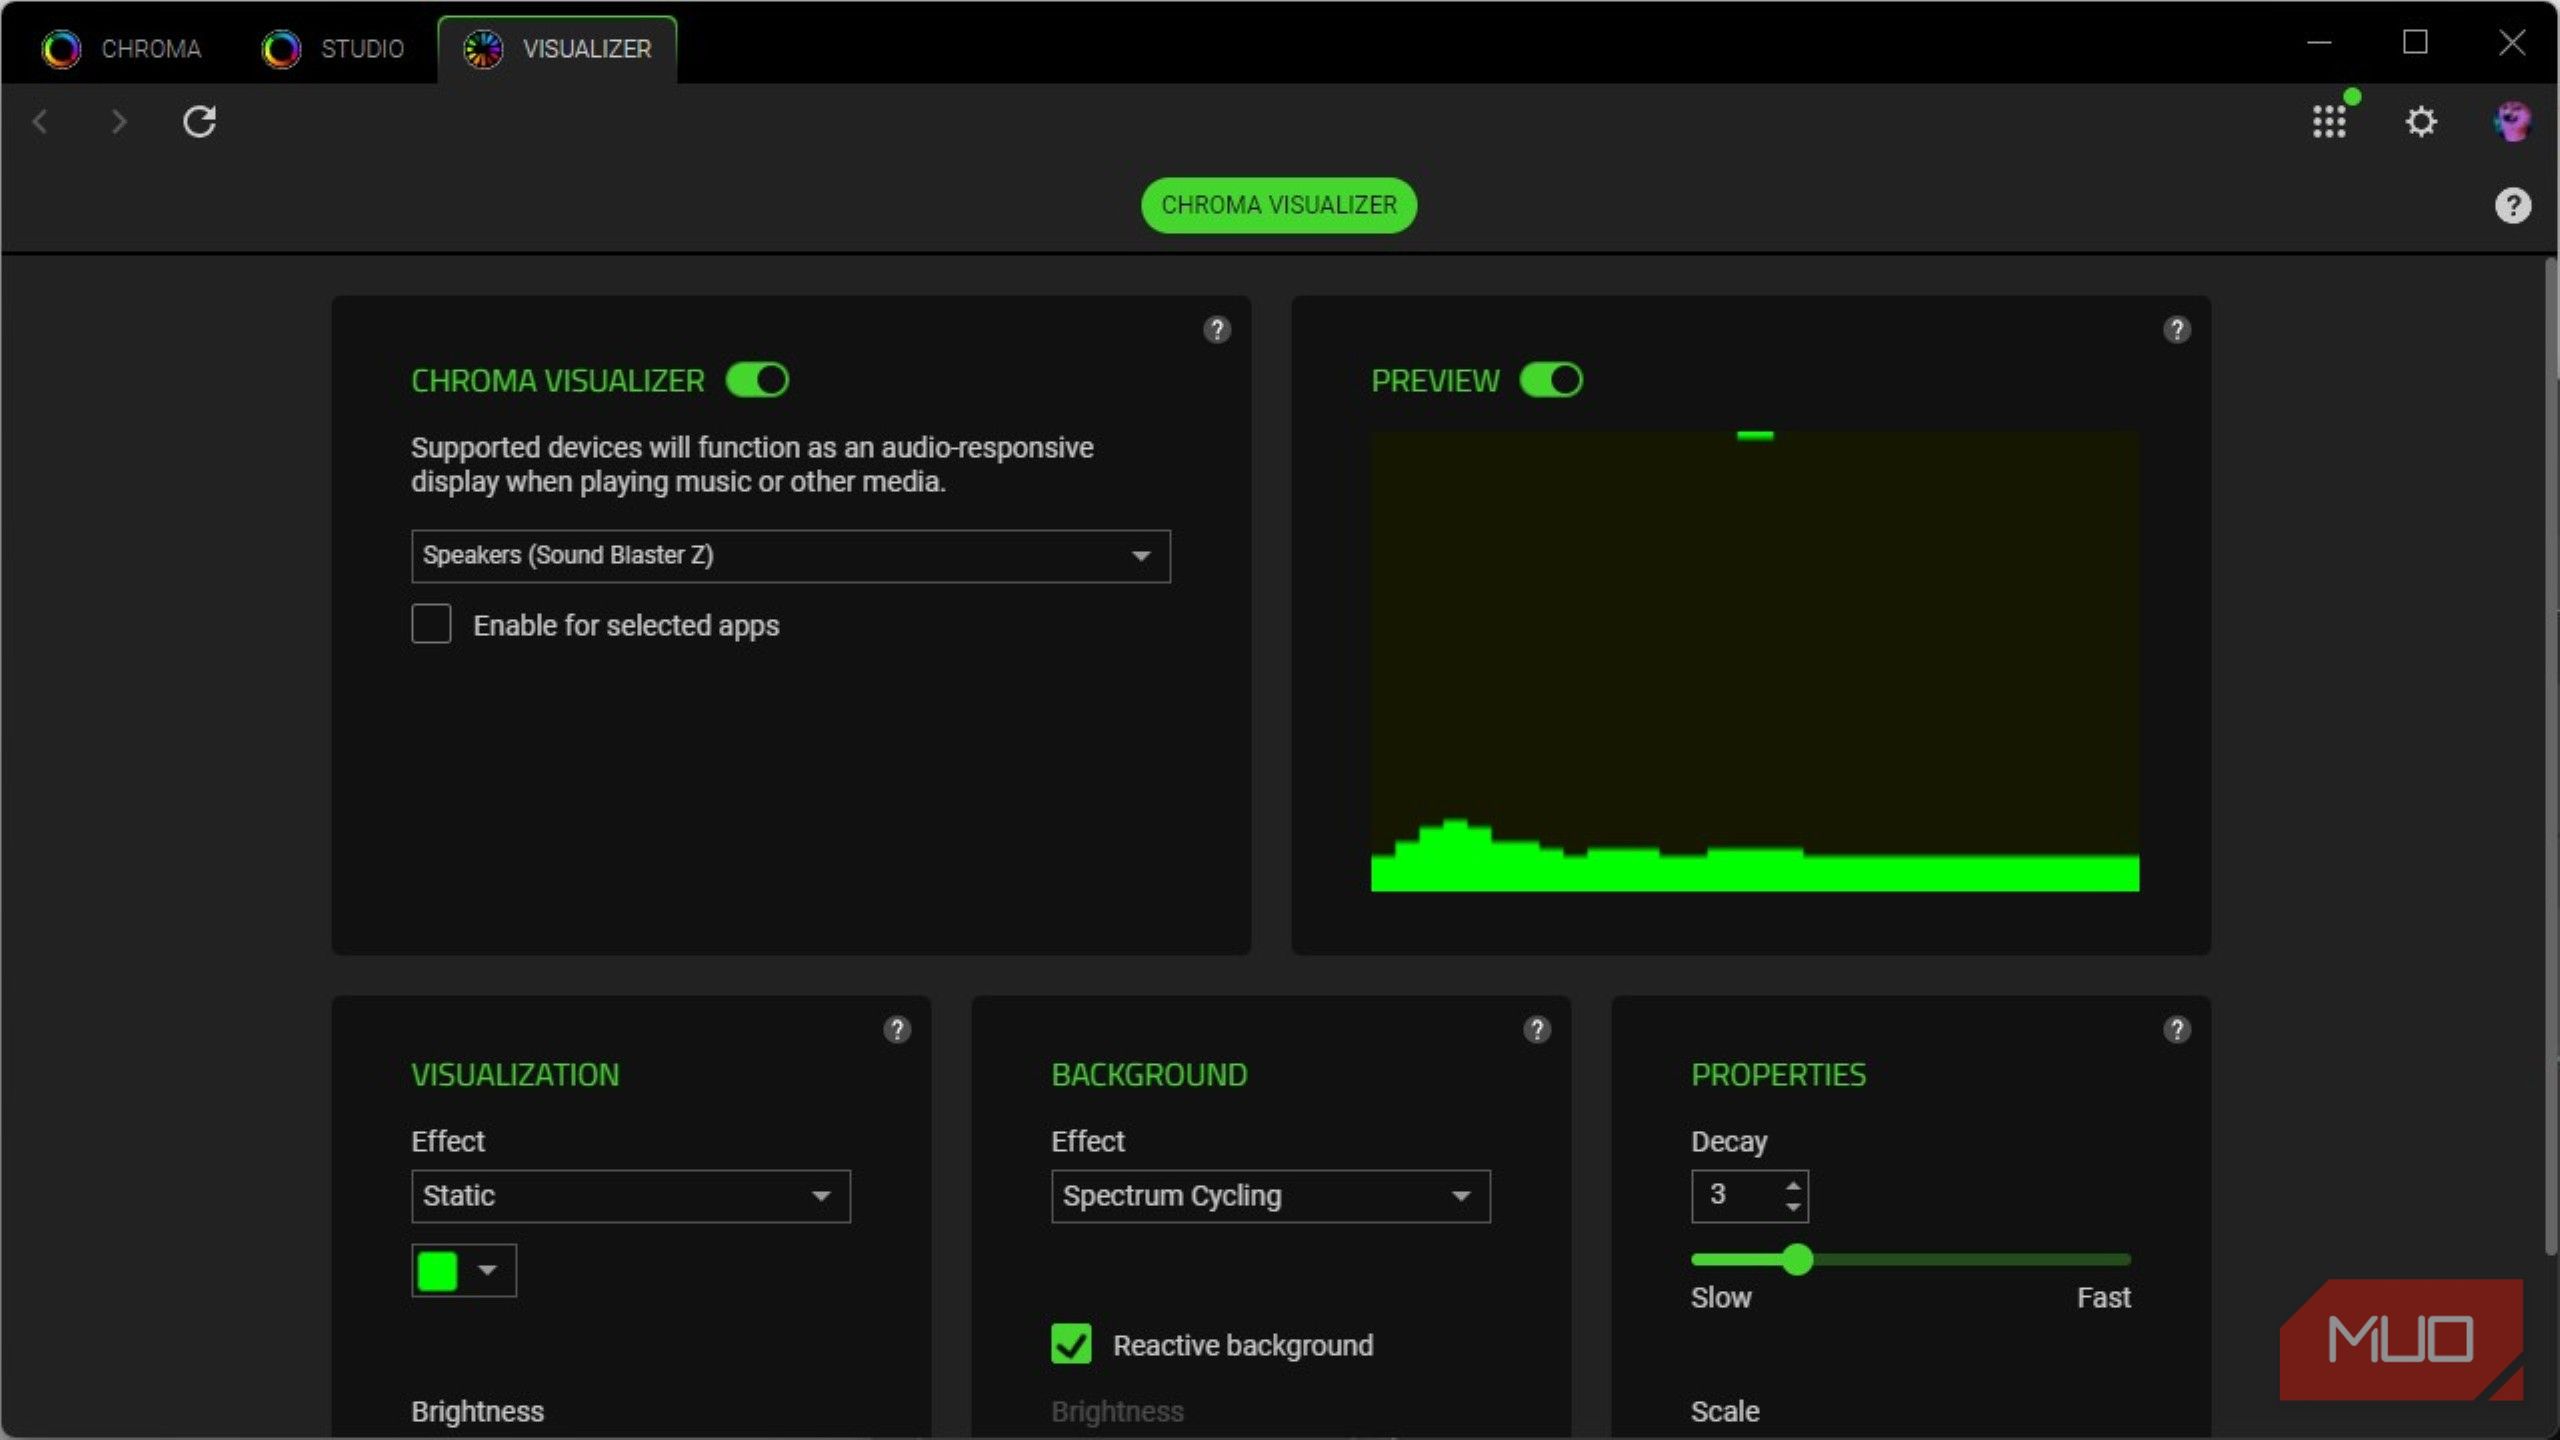2560x1440 pixels.
Task: Click the Chroma Visualizer green pill button
Action: pyautogui.click(x=1278, y=205)
